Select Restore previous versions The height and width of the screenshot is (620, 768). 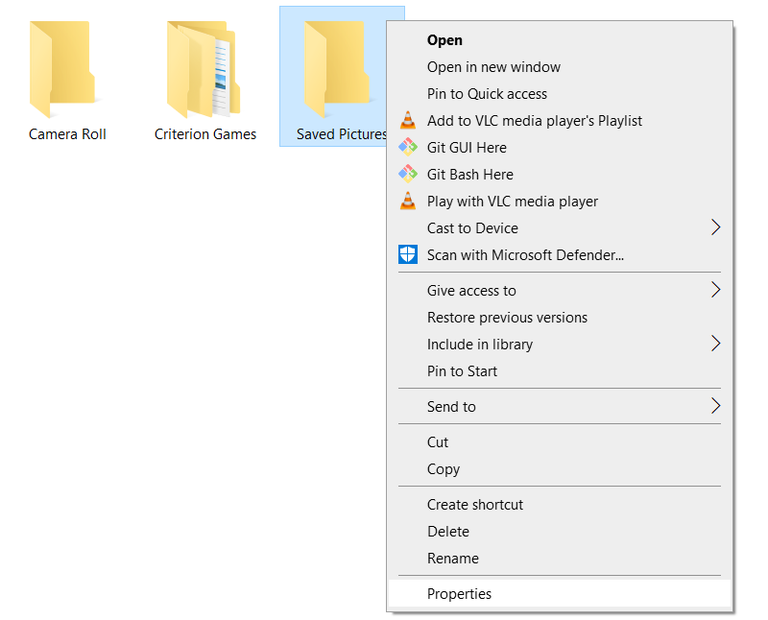(507, 318)
